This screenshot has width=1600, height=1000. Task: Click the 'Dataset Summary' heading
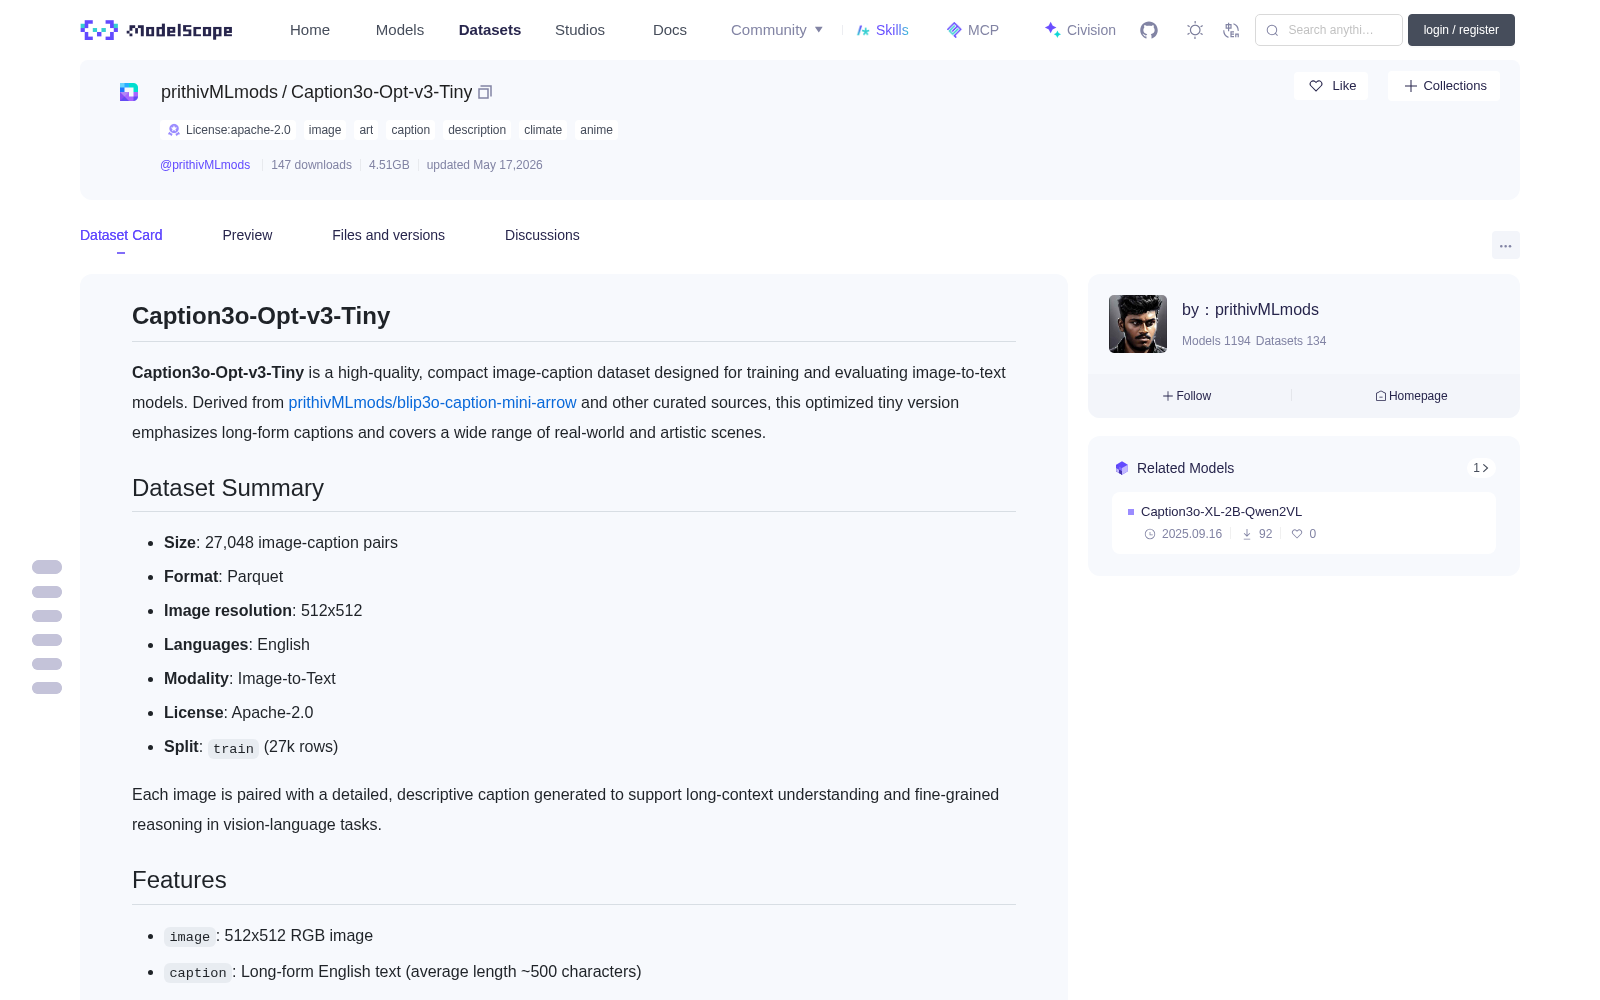coord(228,488)
